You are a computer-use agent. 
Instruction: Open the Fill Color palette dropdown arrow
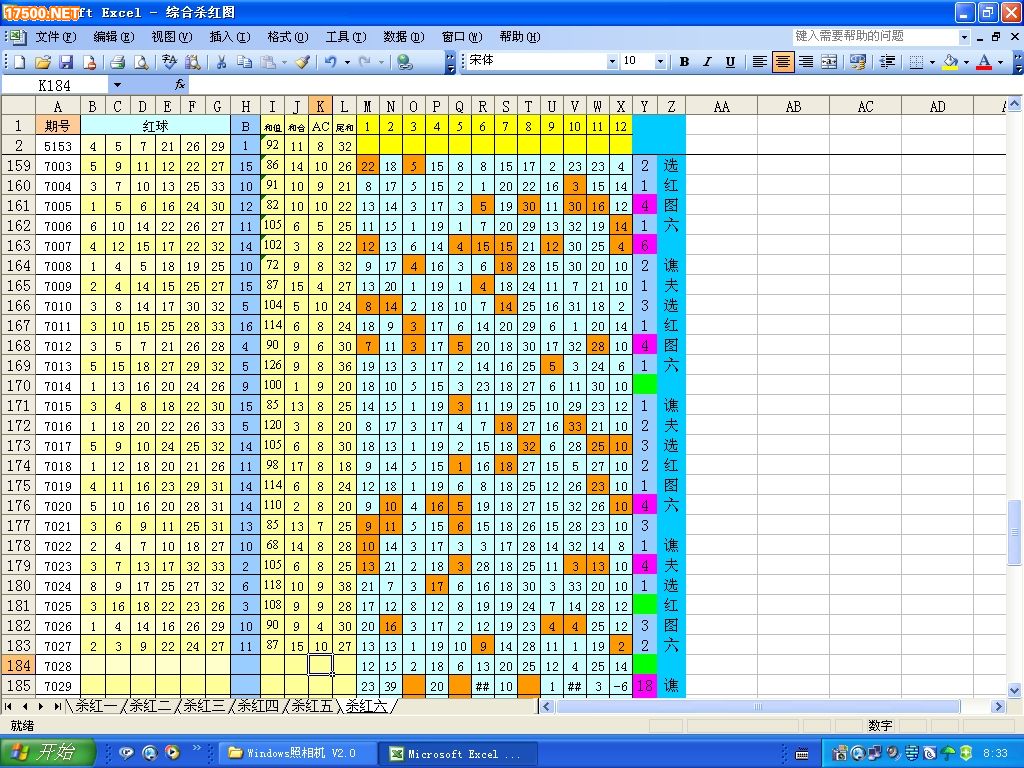coord(967,62)
